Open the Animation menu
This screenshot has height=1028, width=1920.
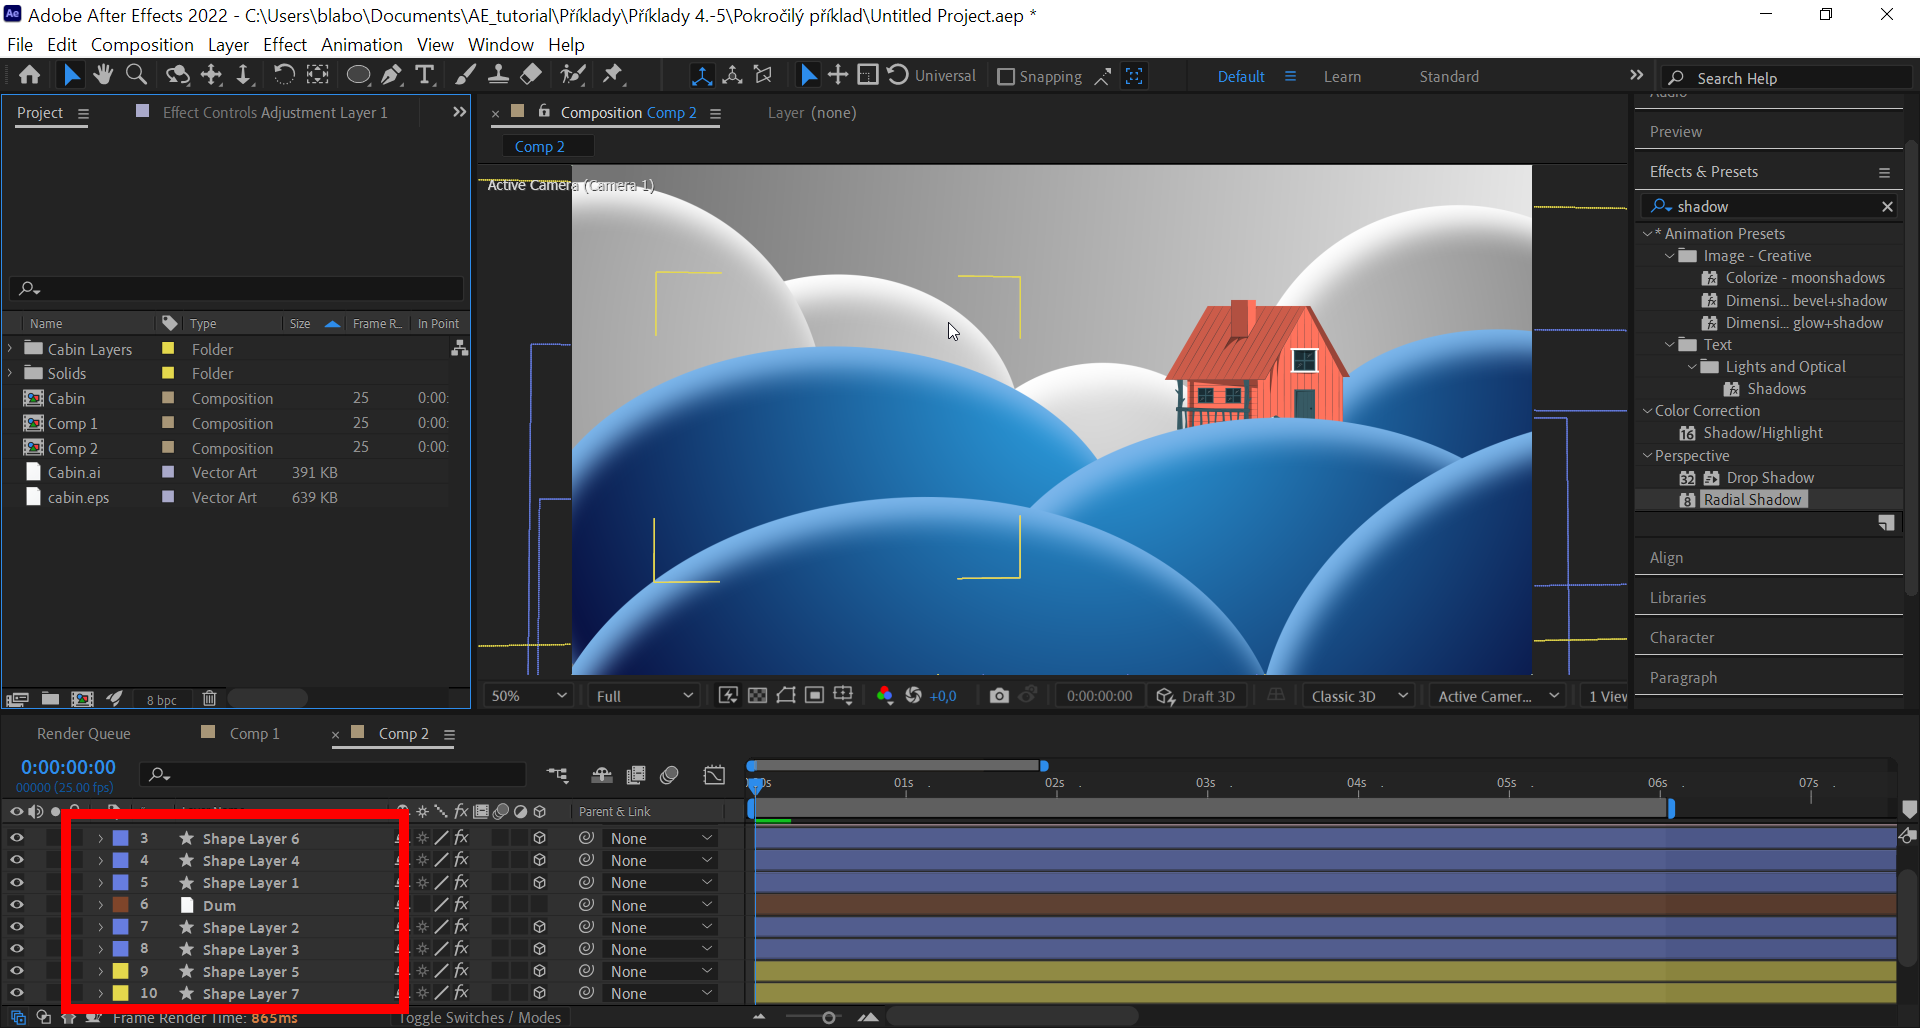tap(361, 44)
